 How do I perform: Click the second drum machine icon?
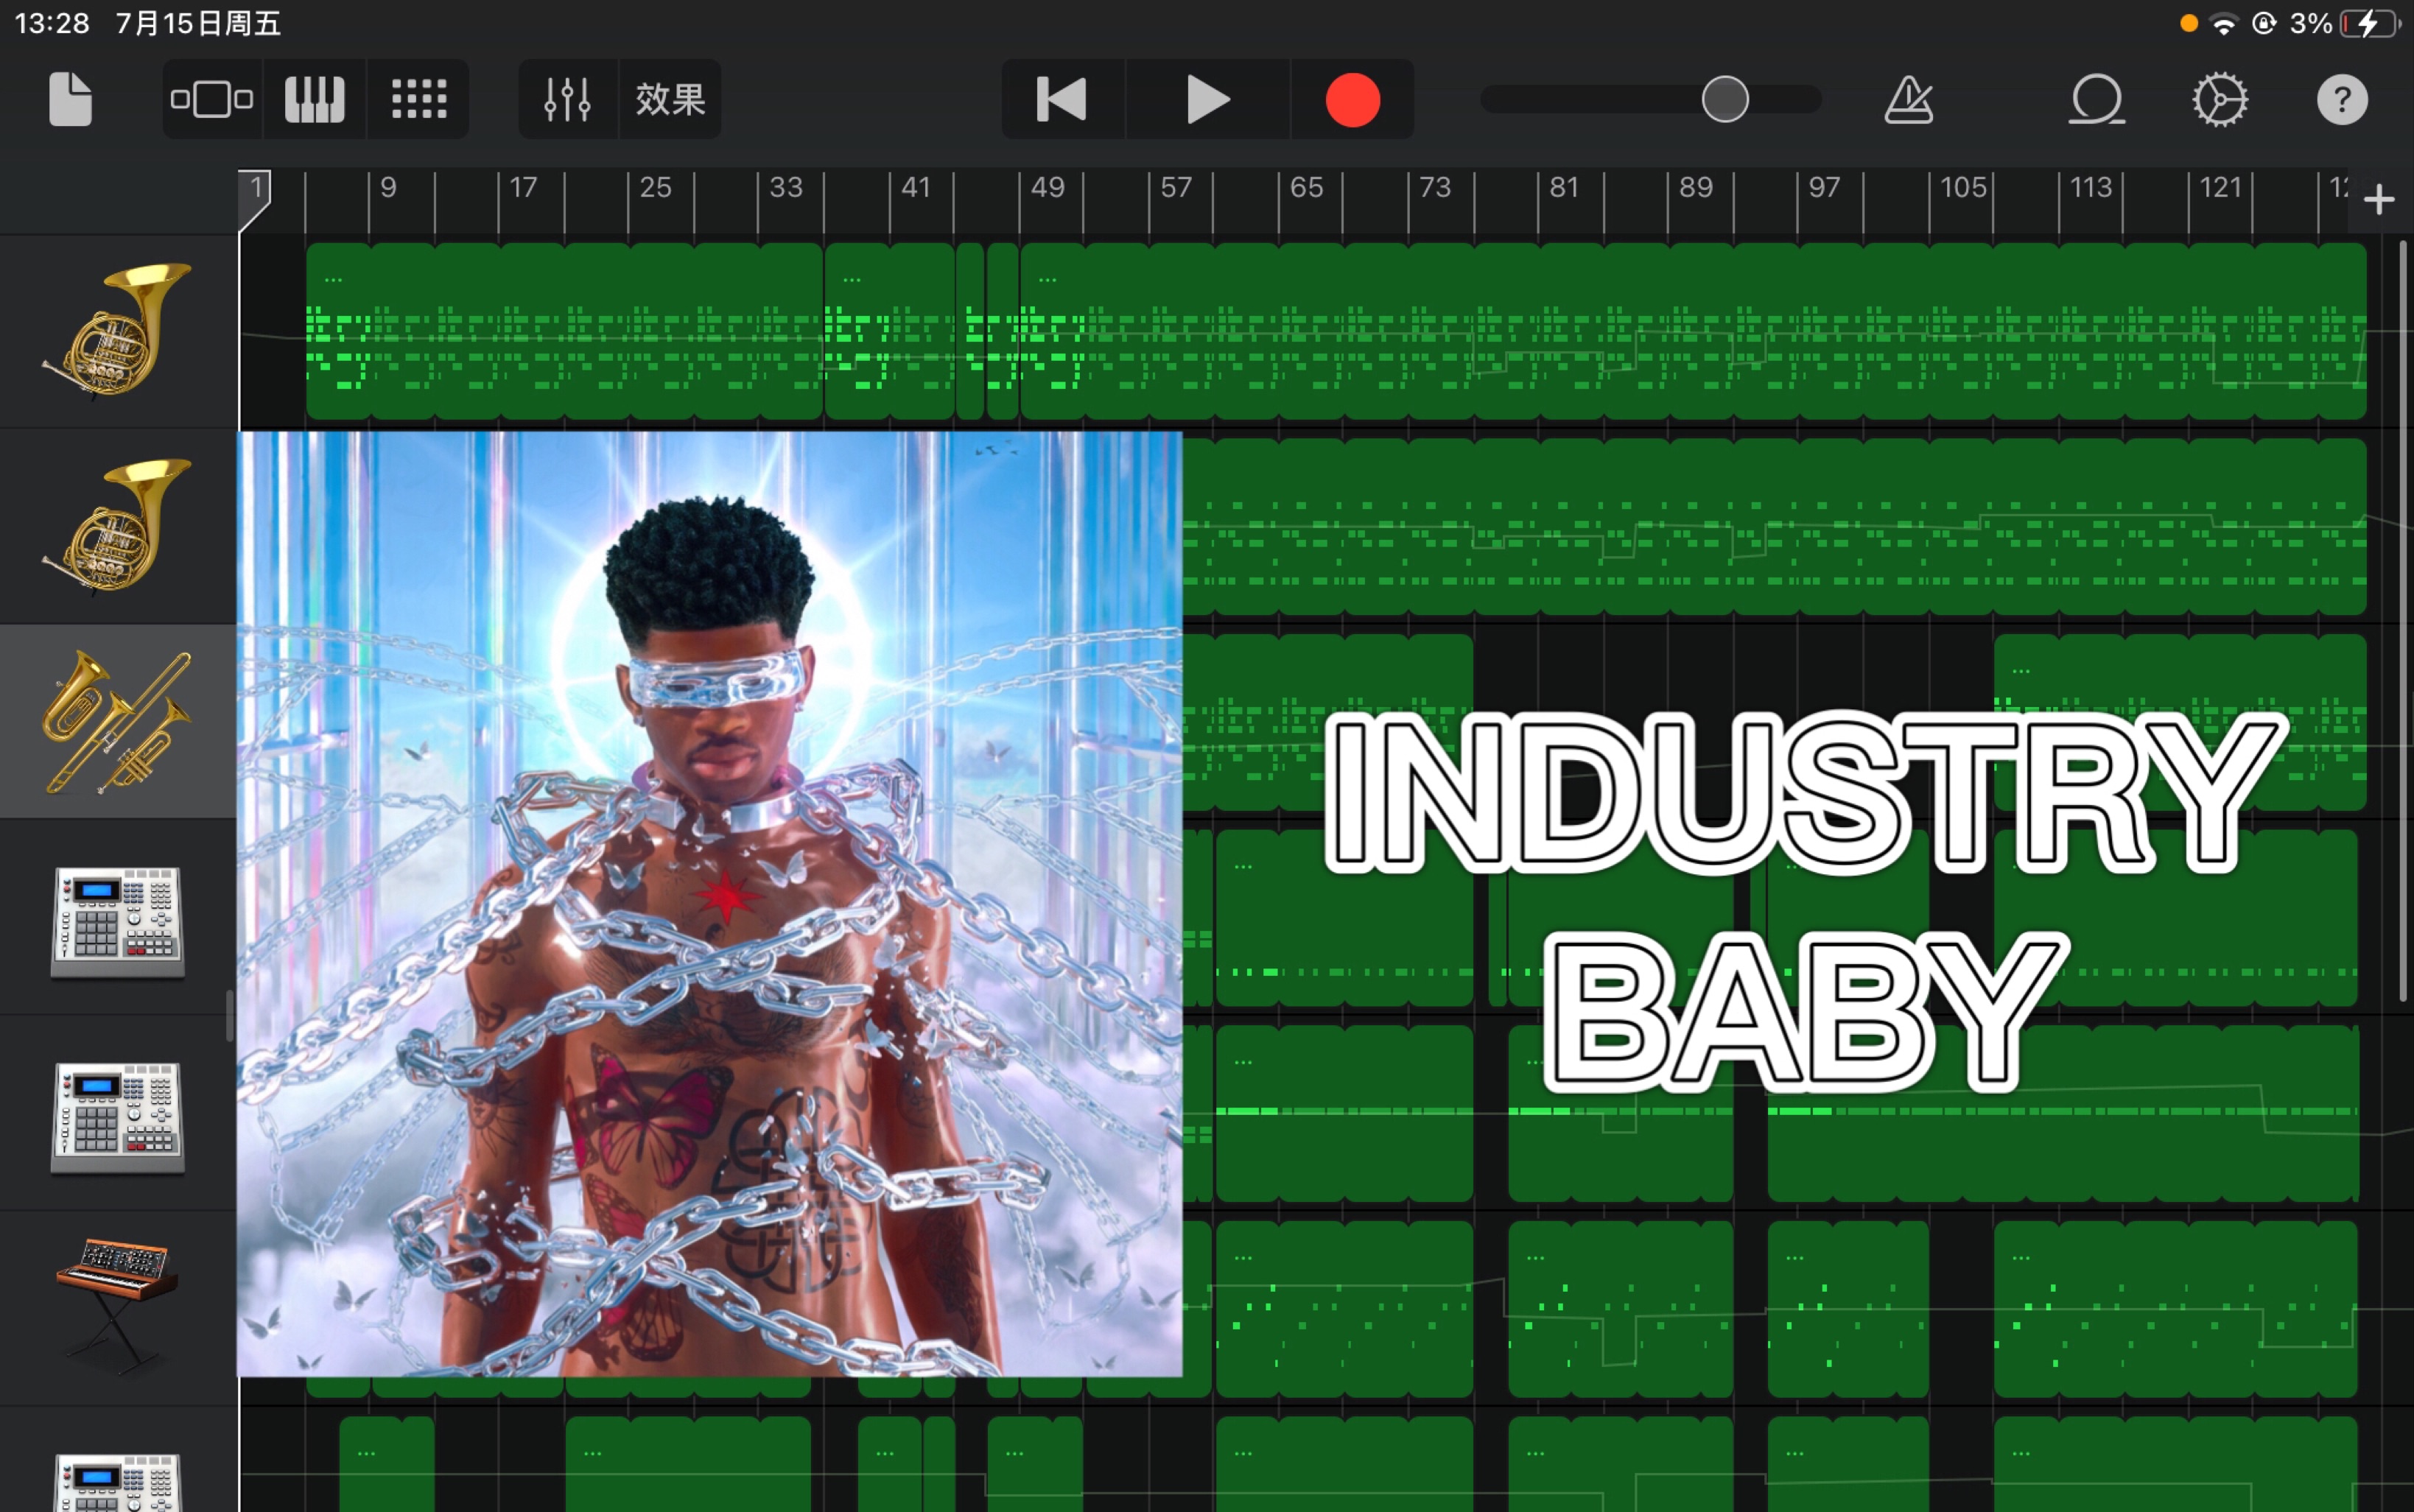113,1115
